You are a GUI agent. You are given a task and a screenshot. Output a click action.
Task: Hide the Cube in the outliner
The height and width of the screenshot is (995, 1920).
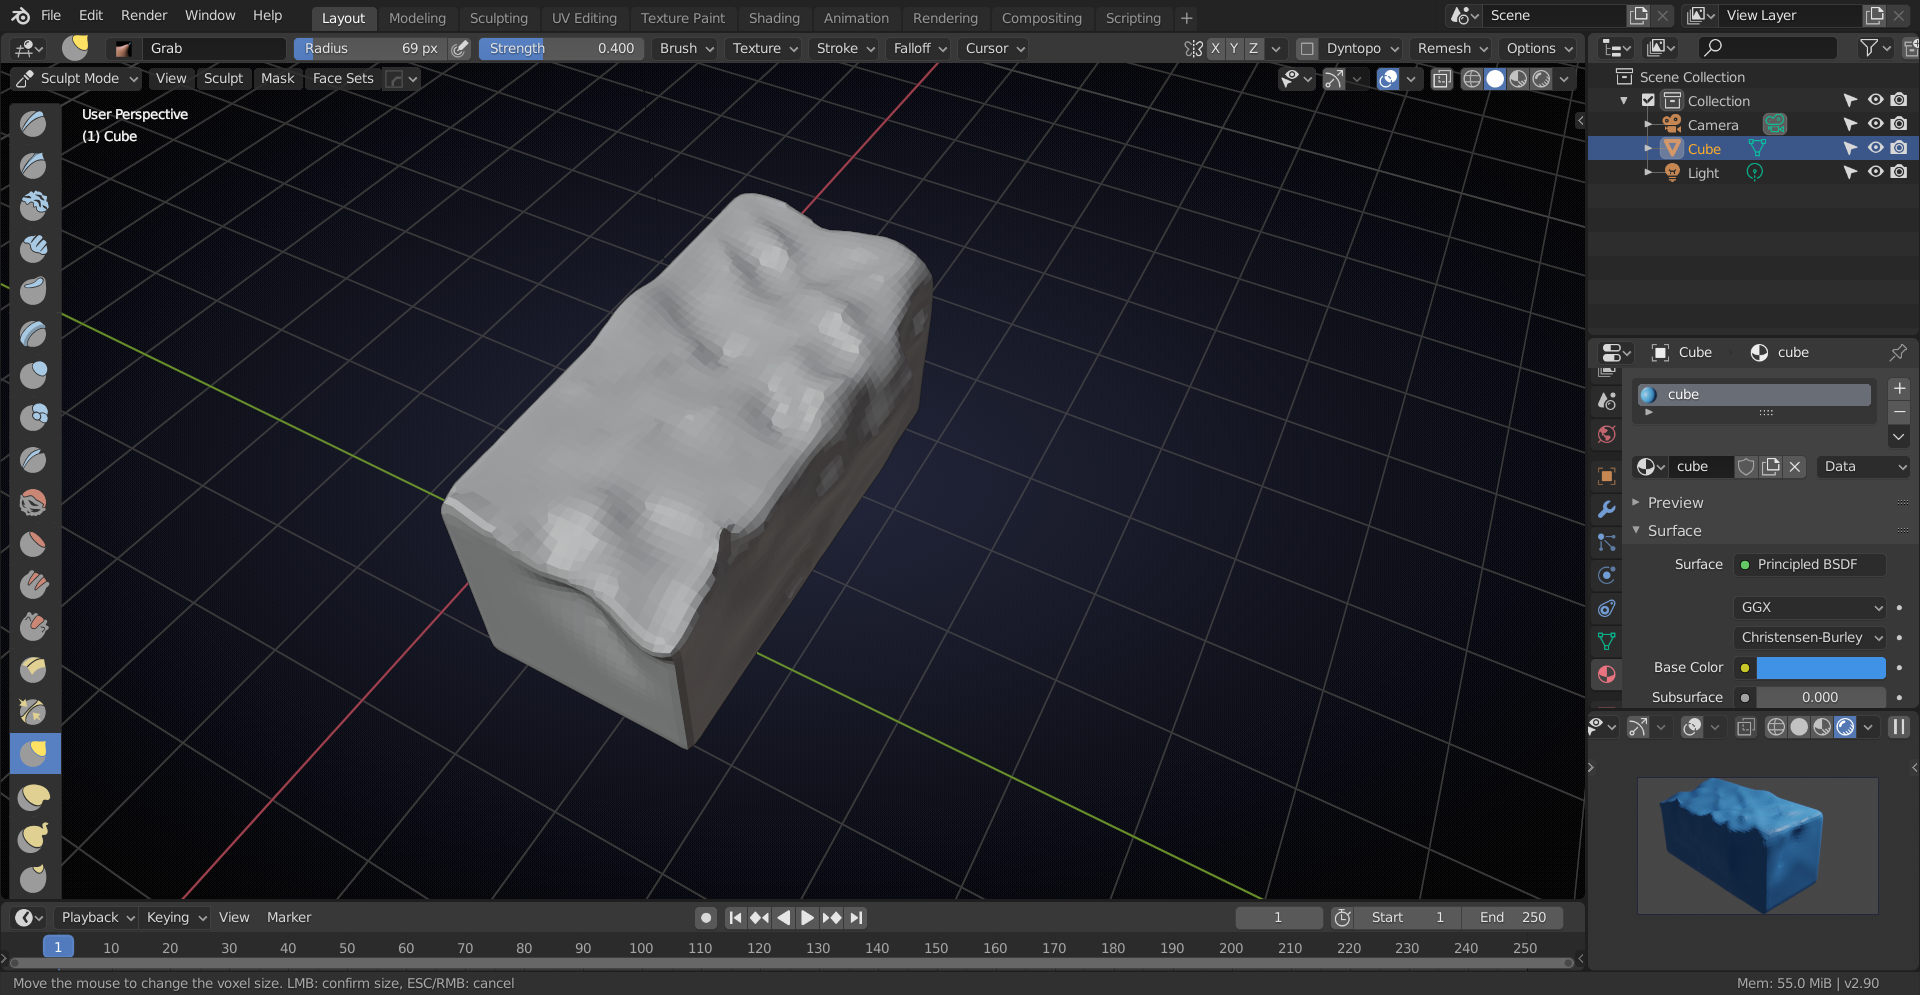coord(1875,148)
